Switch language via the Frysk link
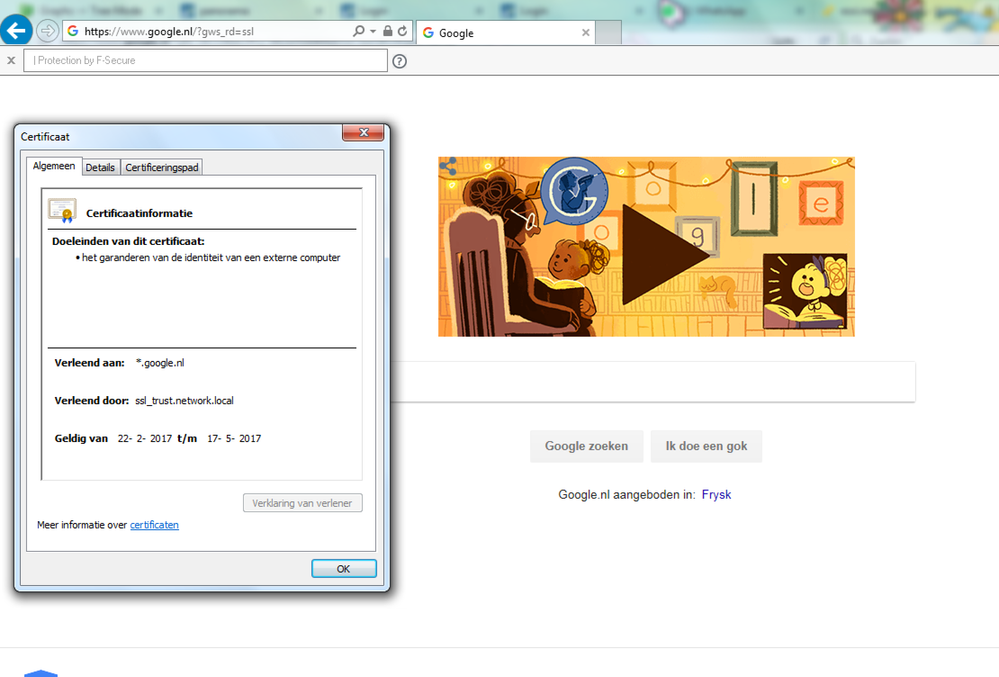The image size is (999, 677). [716, 495]
